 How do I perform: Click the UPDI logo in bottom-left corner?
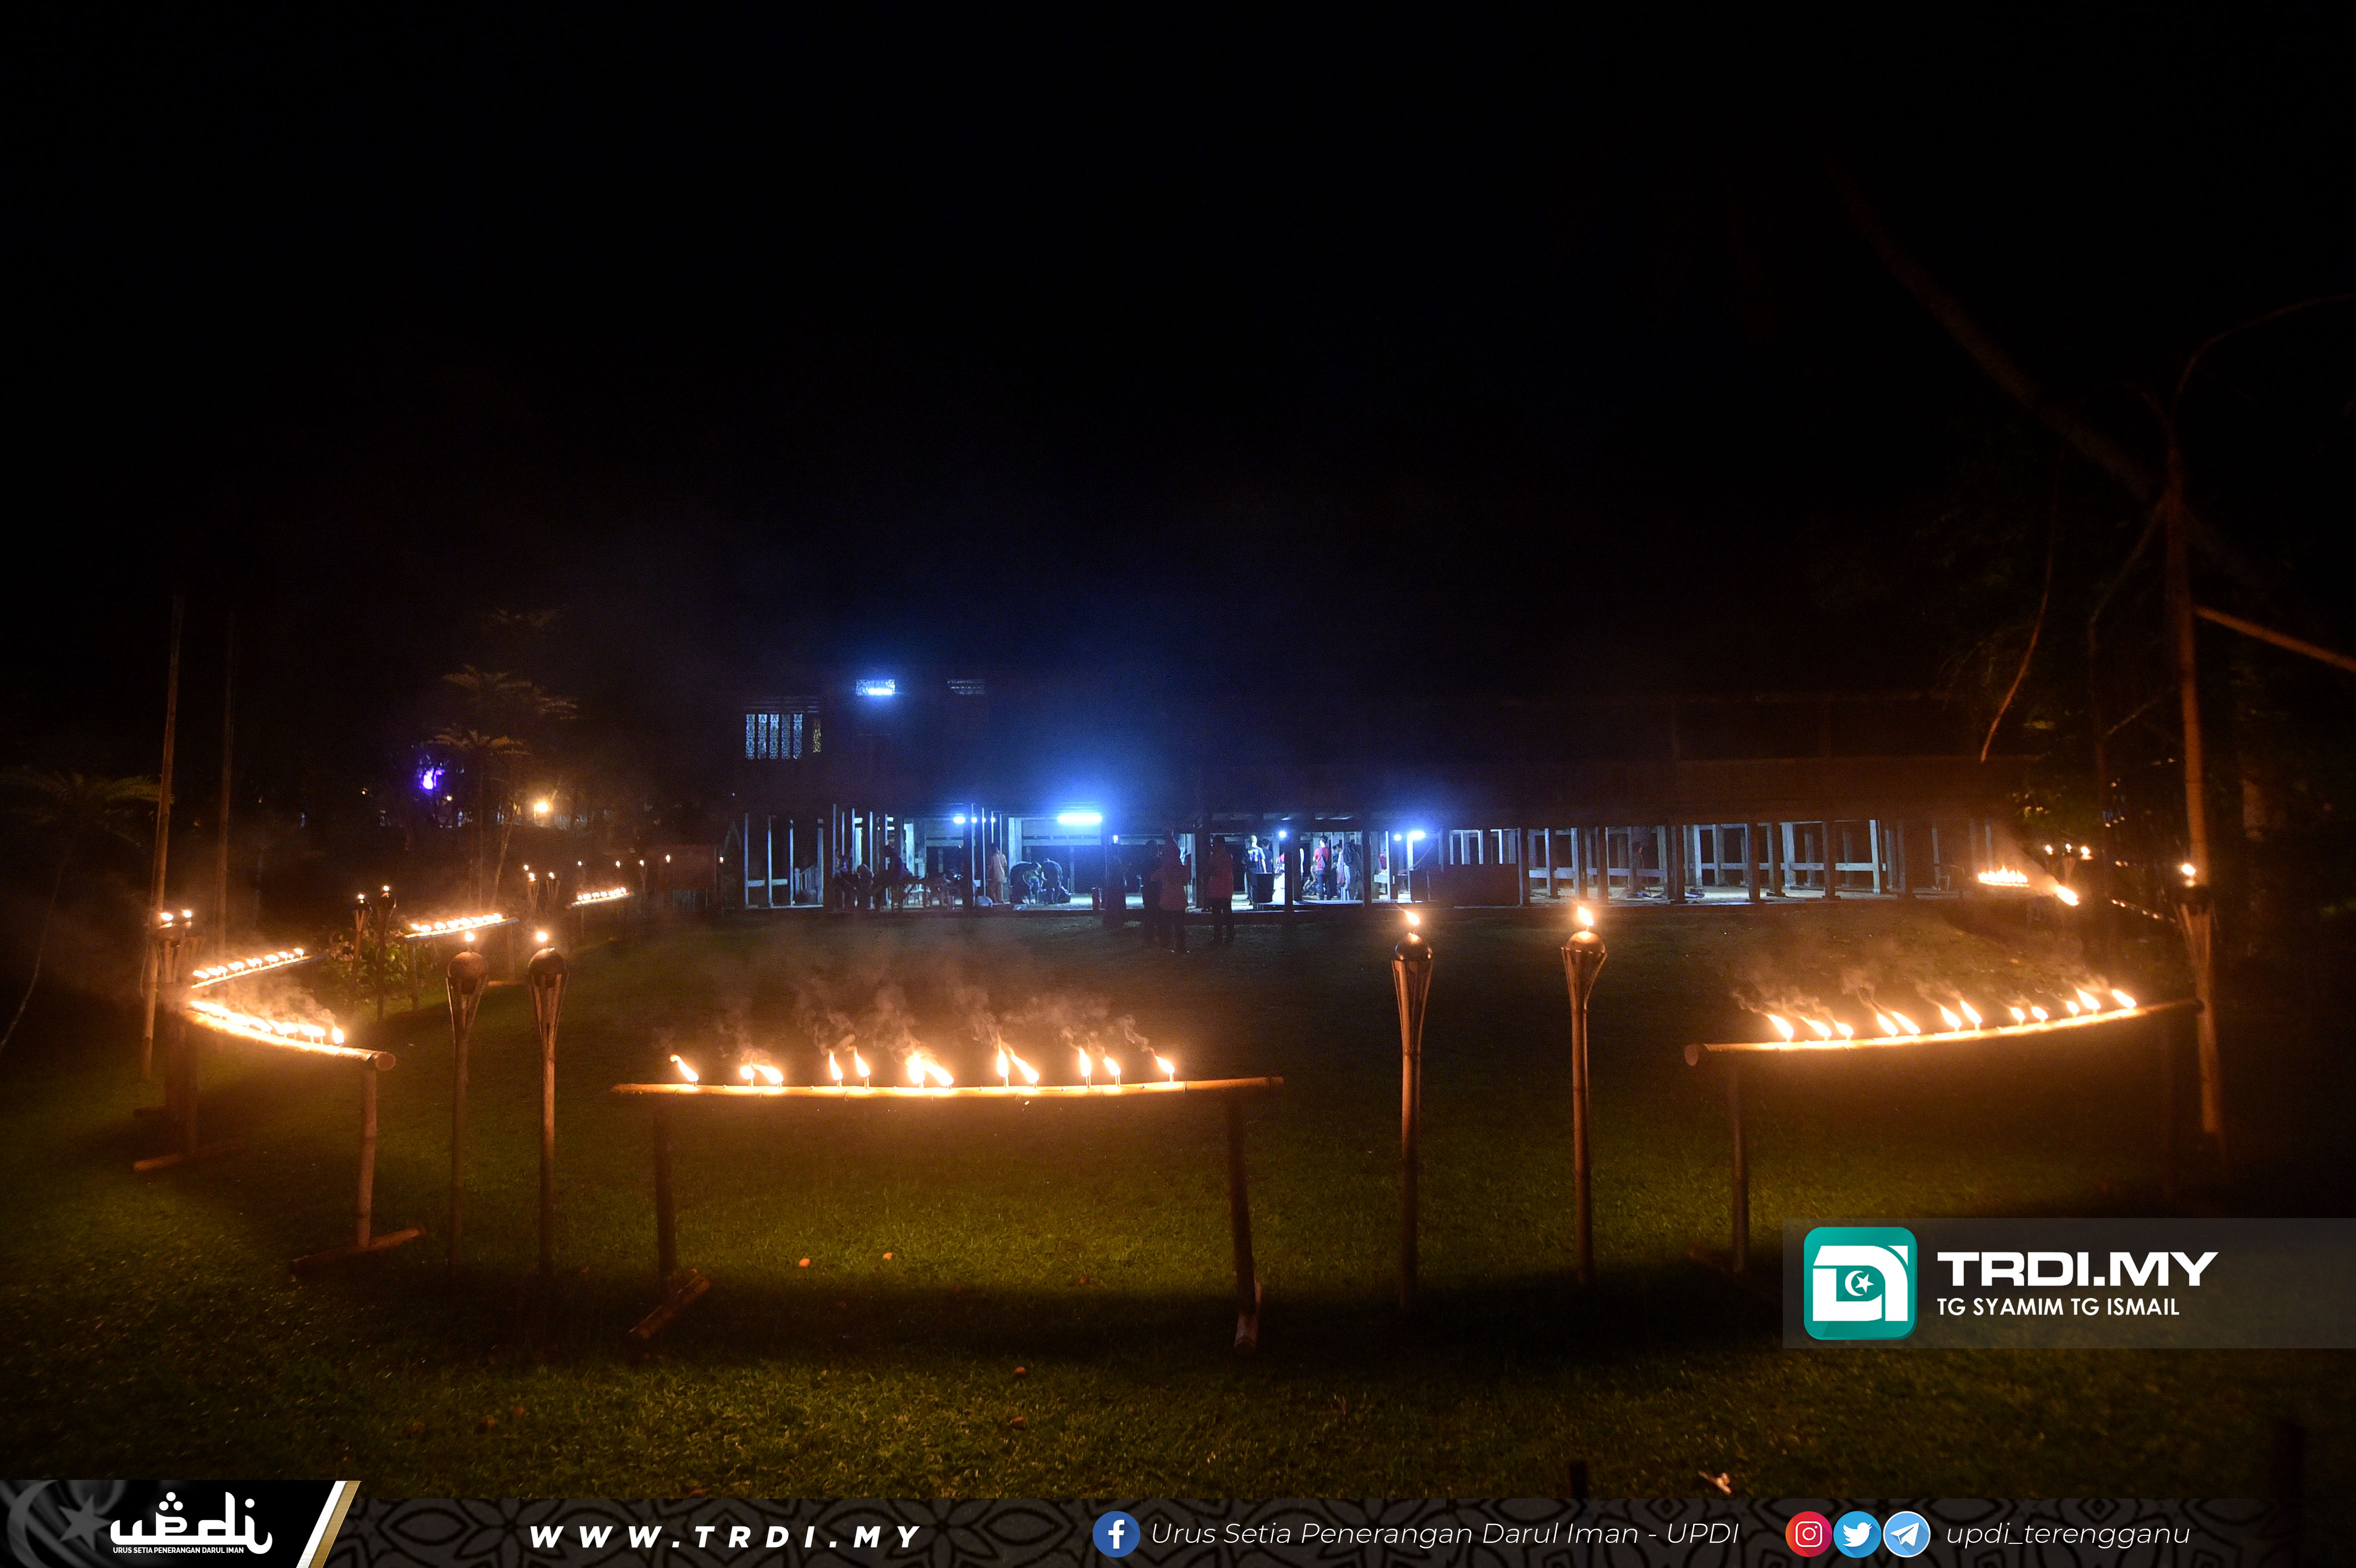190,1525
